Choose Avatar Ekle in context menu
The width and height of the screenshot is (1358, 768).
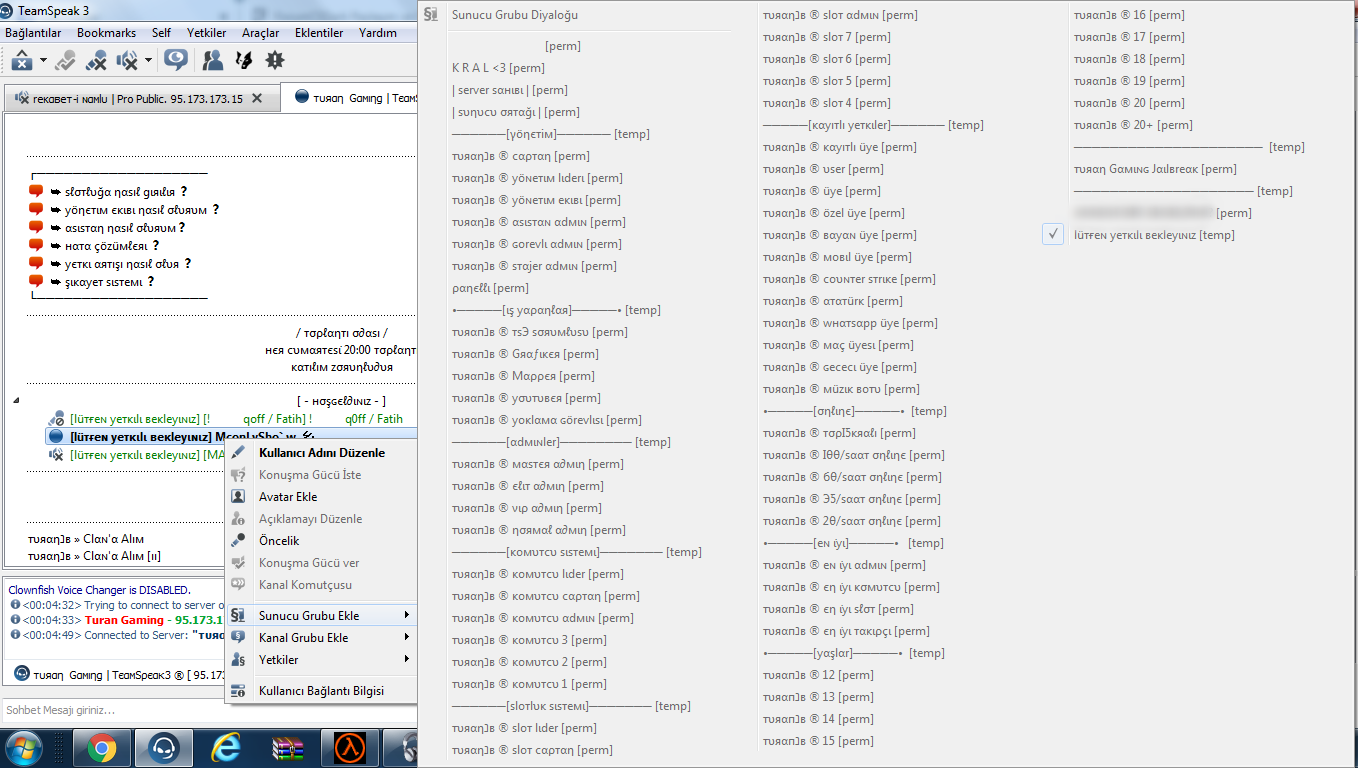321,497
